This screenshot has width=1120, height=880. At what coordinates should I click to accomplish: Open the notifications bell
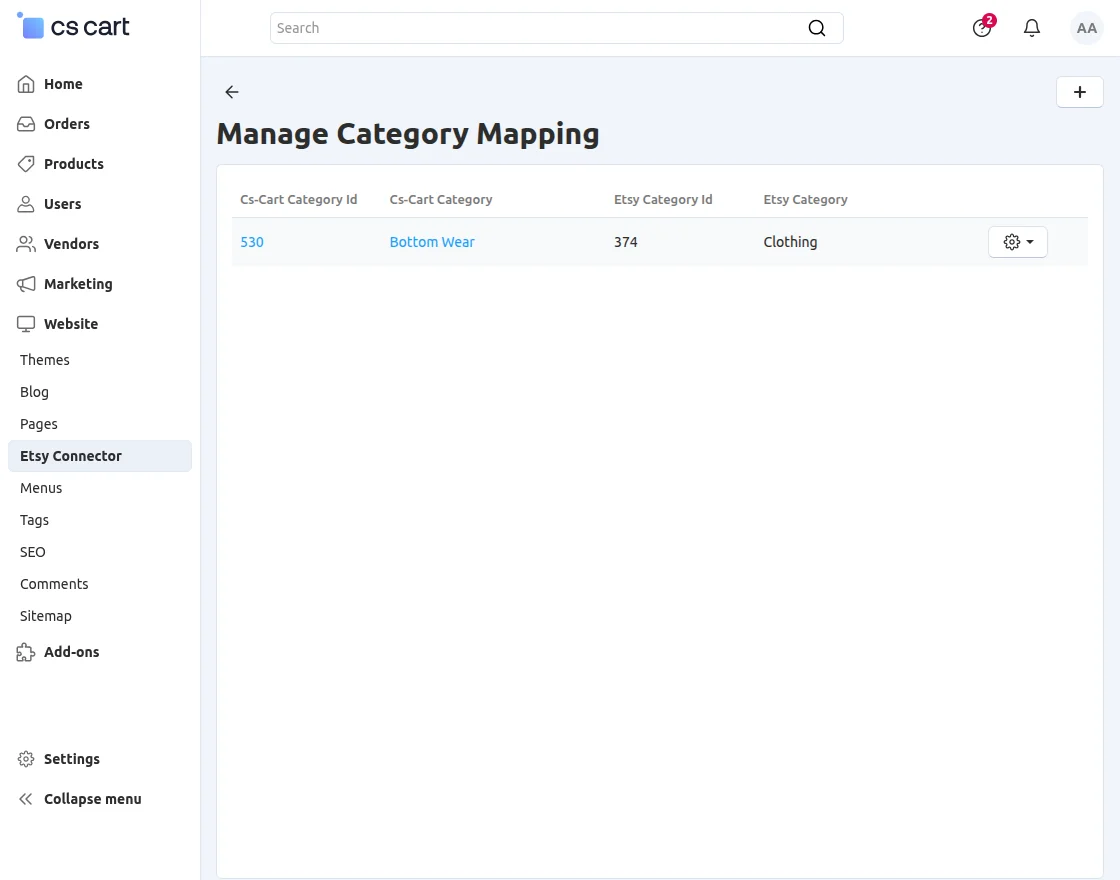pyautogui.click(x=1031, y=28)
